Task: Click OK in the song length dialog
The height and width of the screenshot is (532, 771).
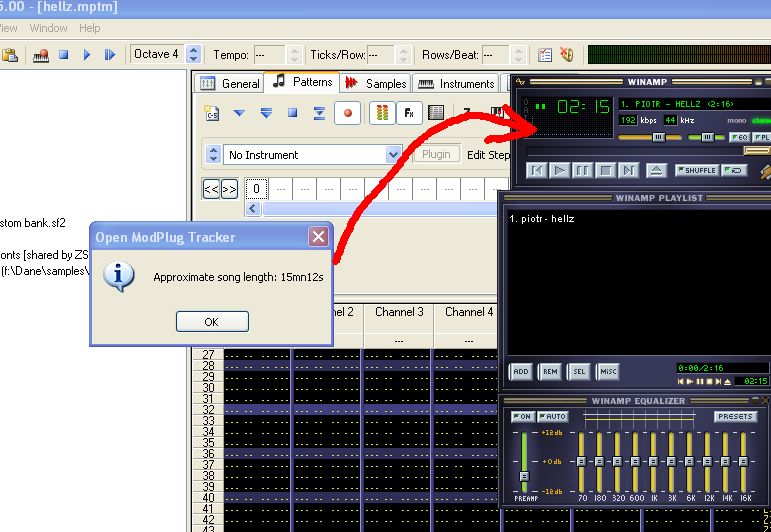Action: 212,322
